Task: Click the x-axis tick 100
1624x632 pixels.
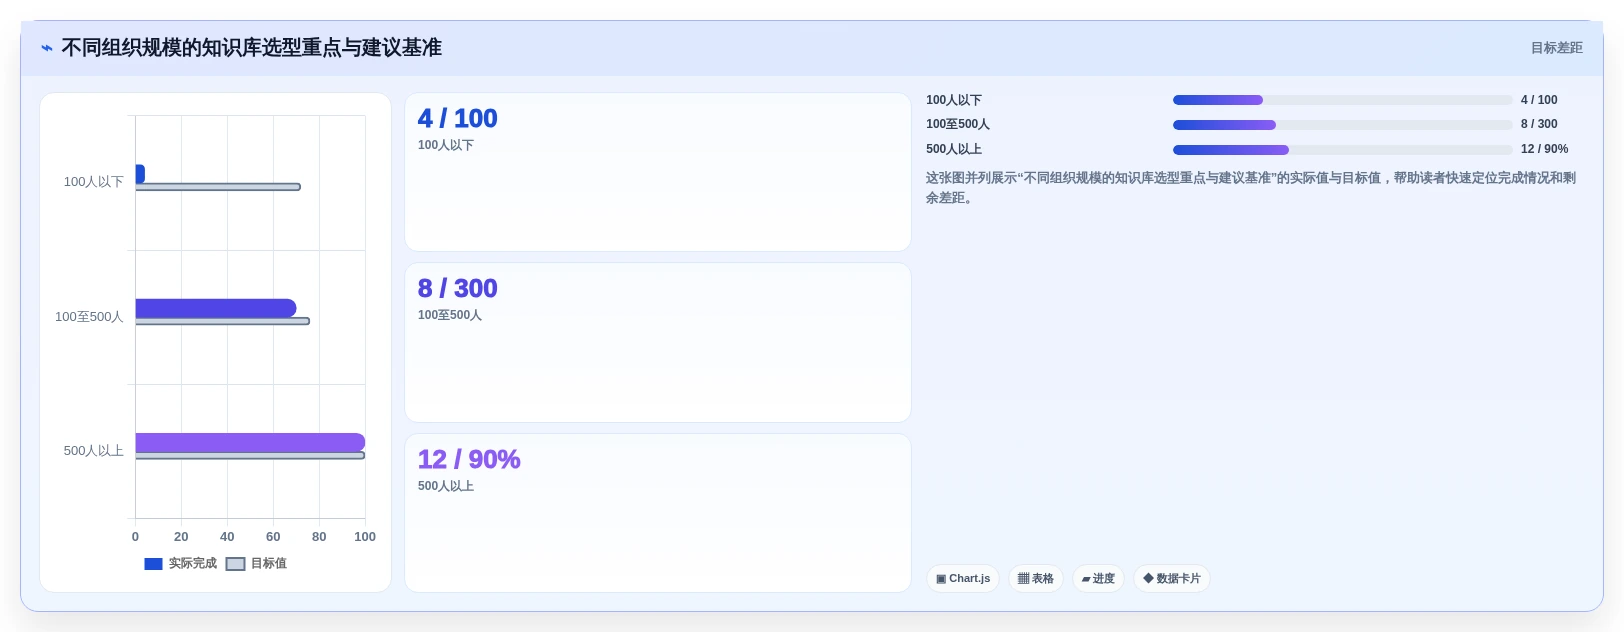Action: coord(365,537)
